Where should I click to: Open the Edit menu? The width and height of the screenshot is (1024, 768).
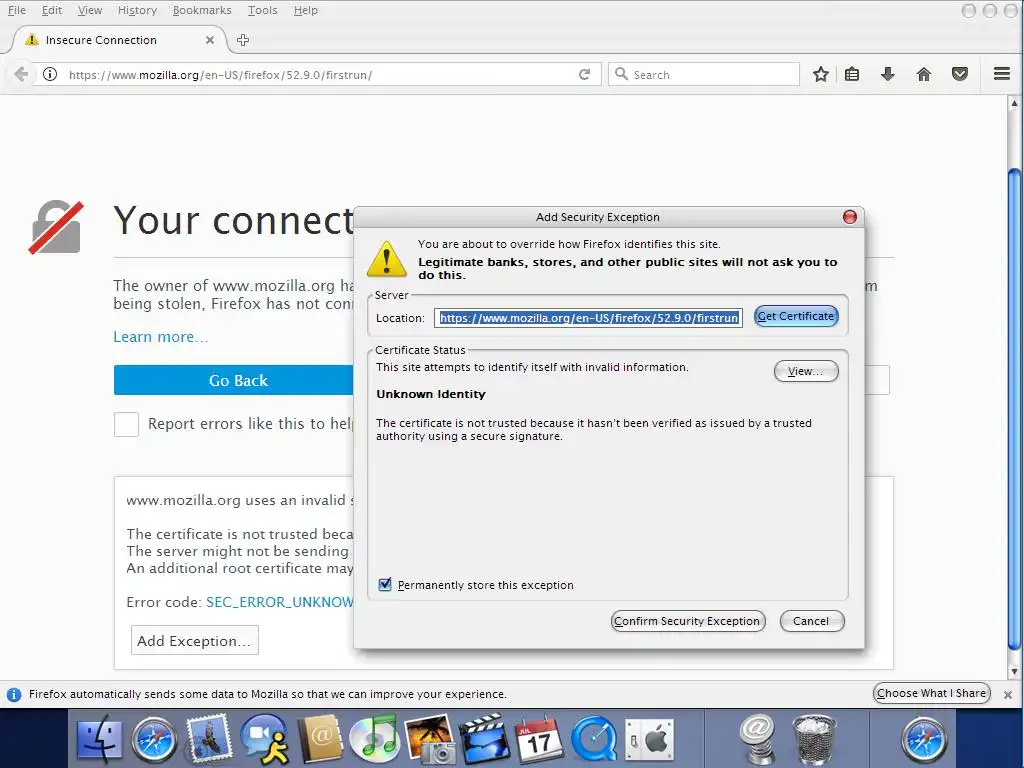tap(52, 10)
